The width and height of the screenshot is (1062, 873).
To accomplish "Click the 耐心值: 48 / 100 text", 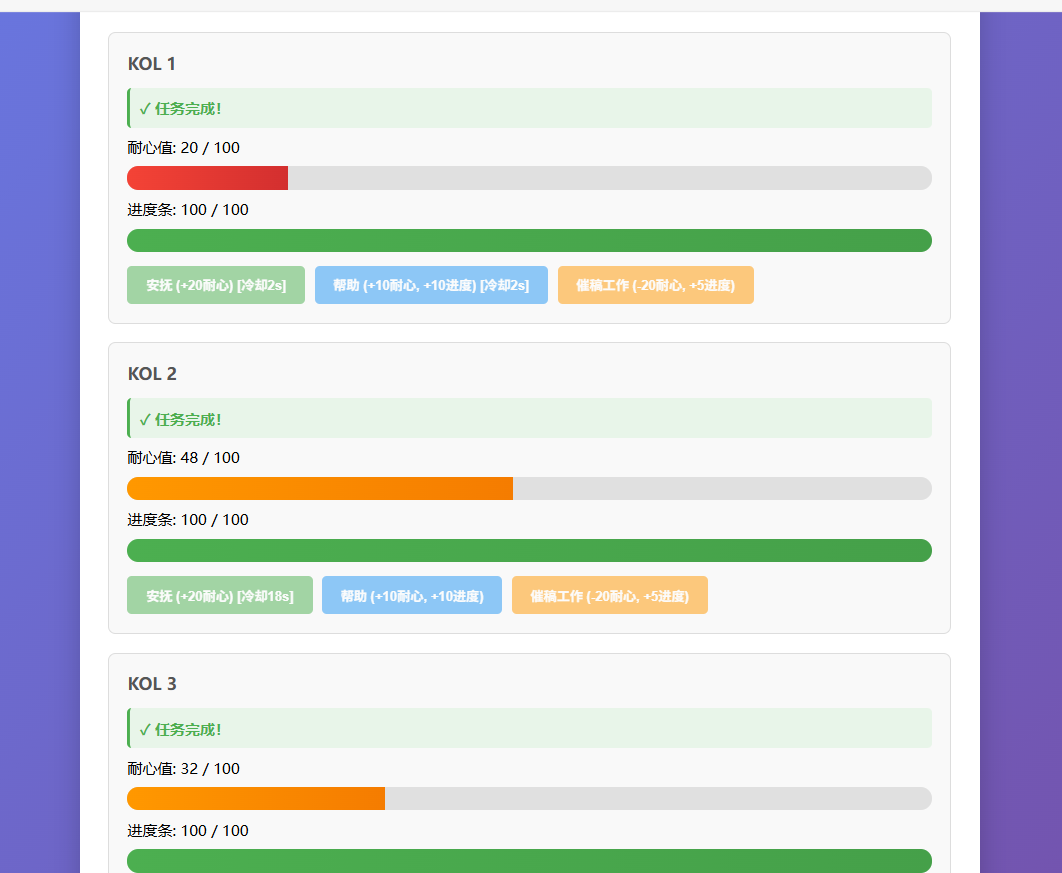I will pos(184,458).
